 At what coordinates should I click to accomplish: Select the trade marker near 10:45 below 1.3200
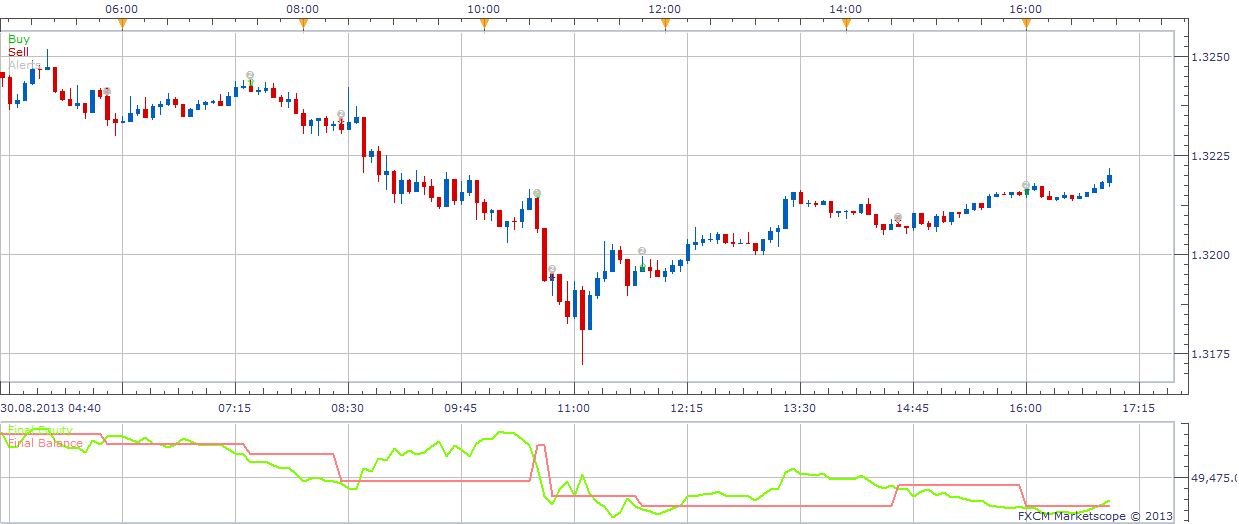pyautogui.click(x=552, y=270)
